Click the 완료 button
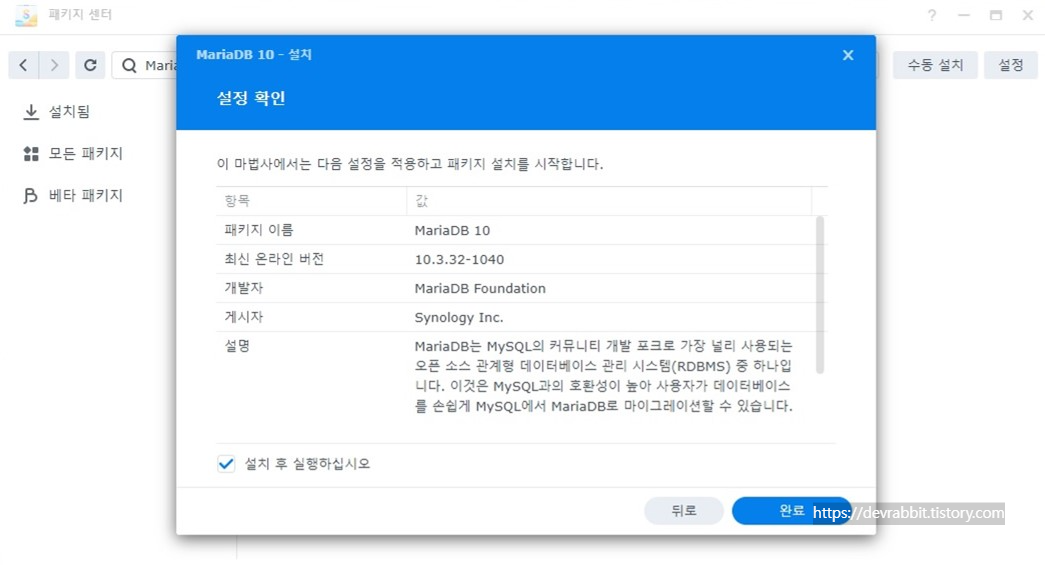 791,510
